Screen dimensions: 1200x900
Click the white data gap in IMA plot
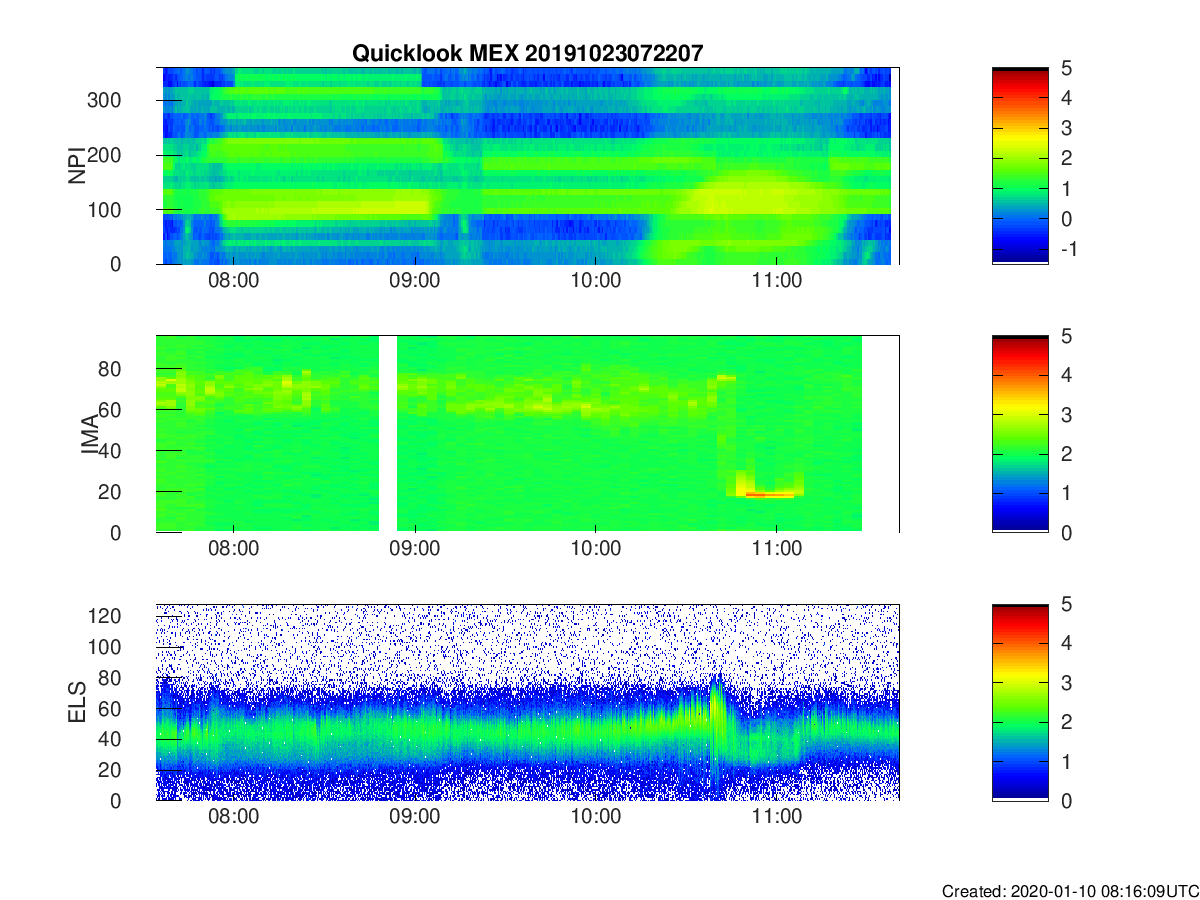388,434
